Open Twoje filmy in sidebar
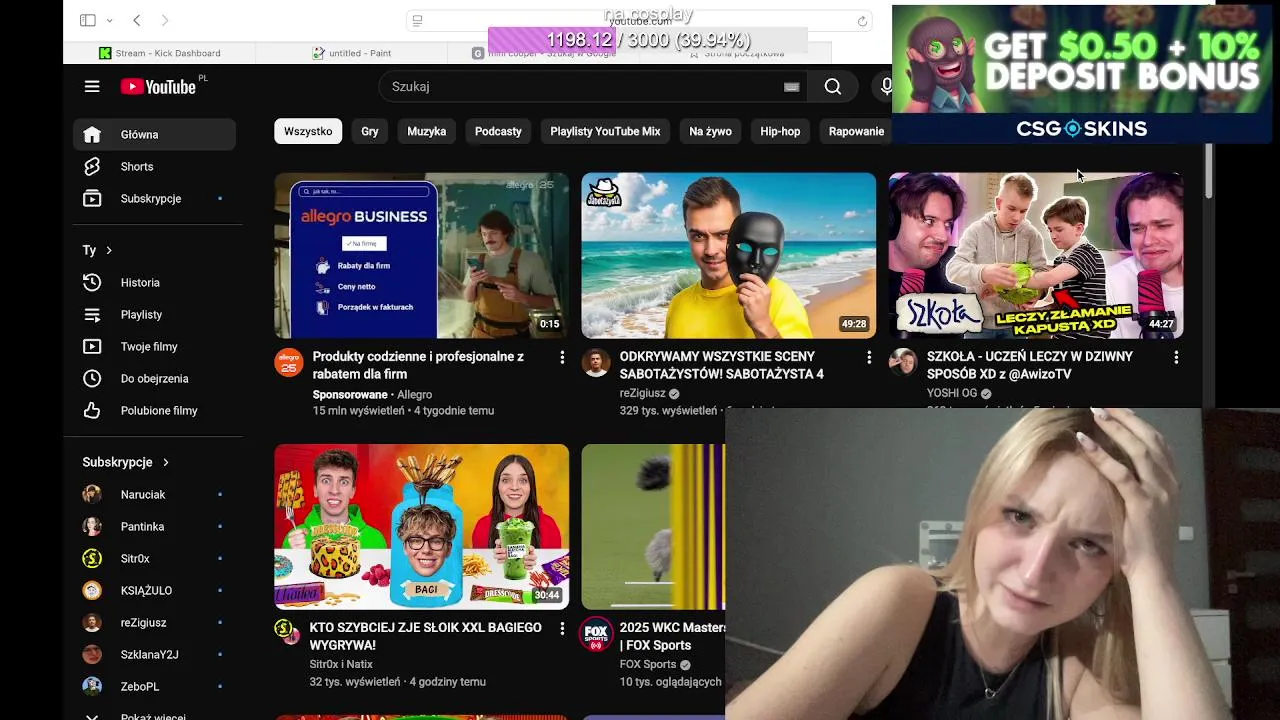This screenshot has height=720, width=1280. tap(154, 346)
